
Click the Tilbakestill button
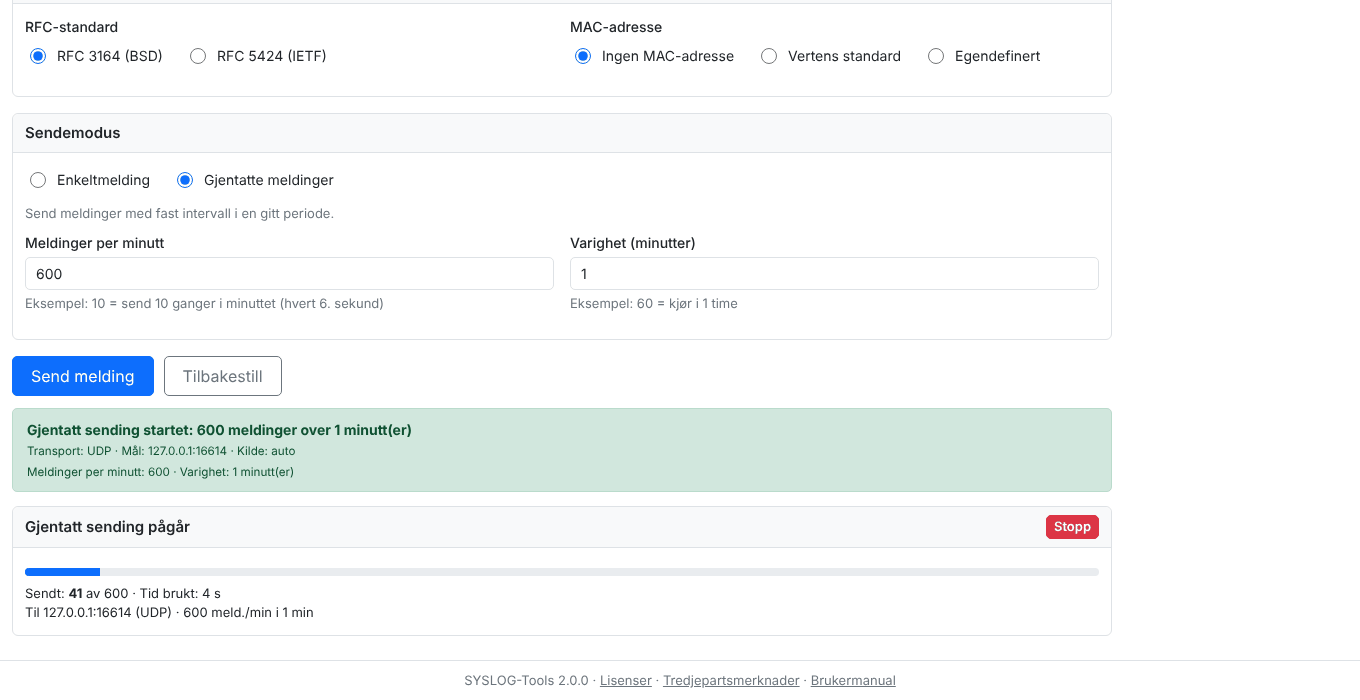point(223,376)
